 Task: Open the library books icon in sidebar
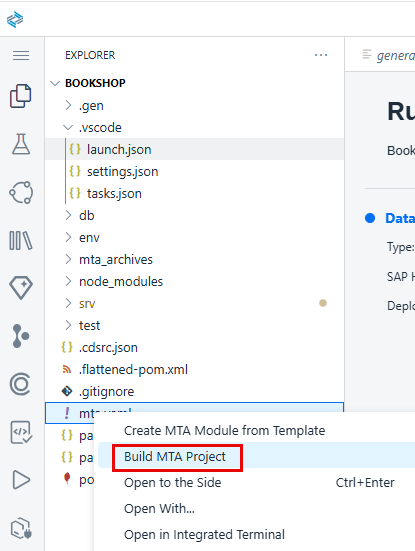click(21, 240)
